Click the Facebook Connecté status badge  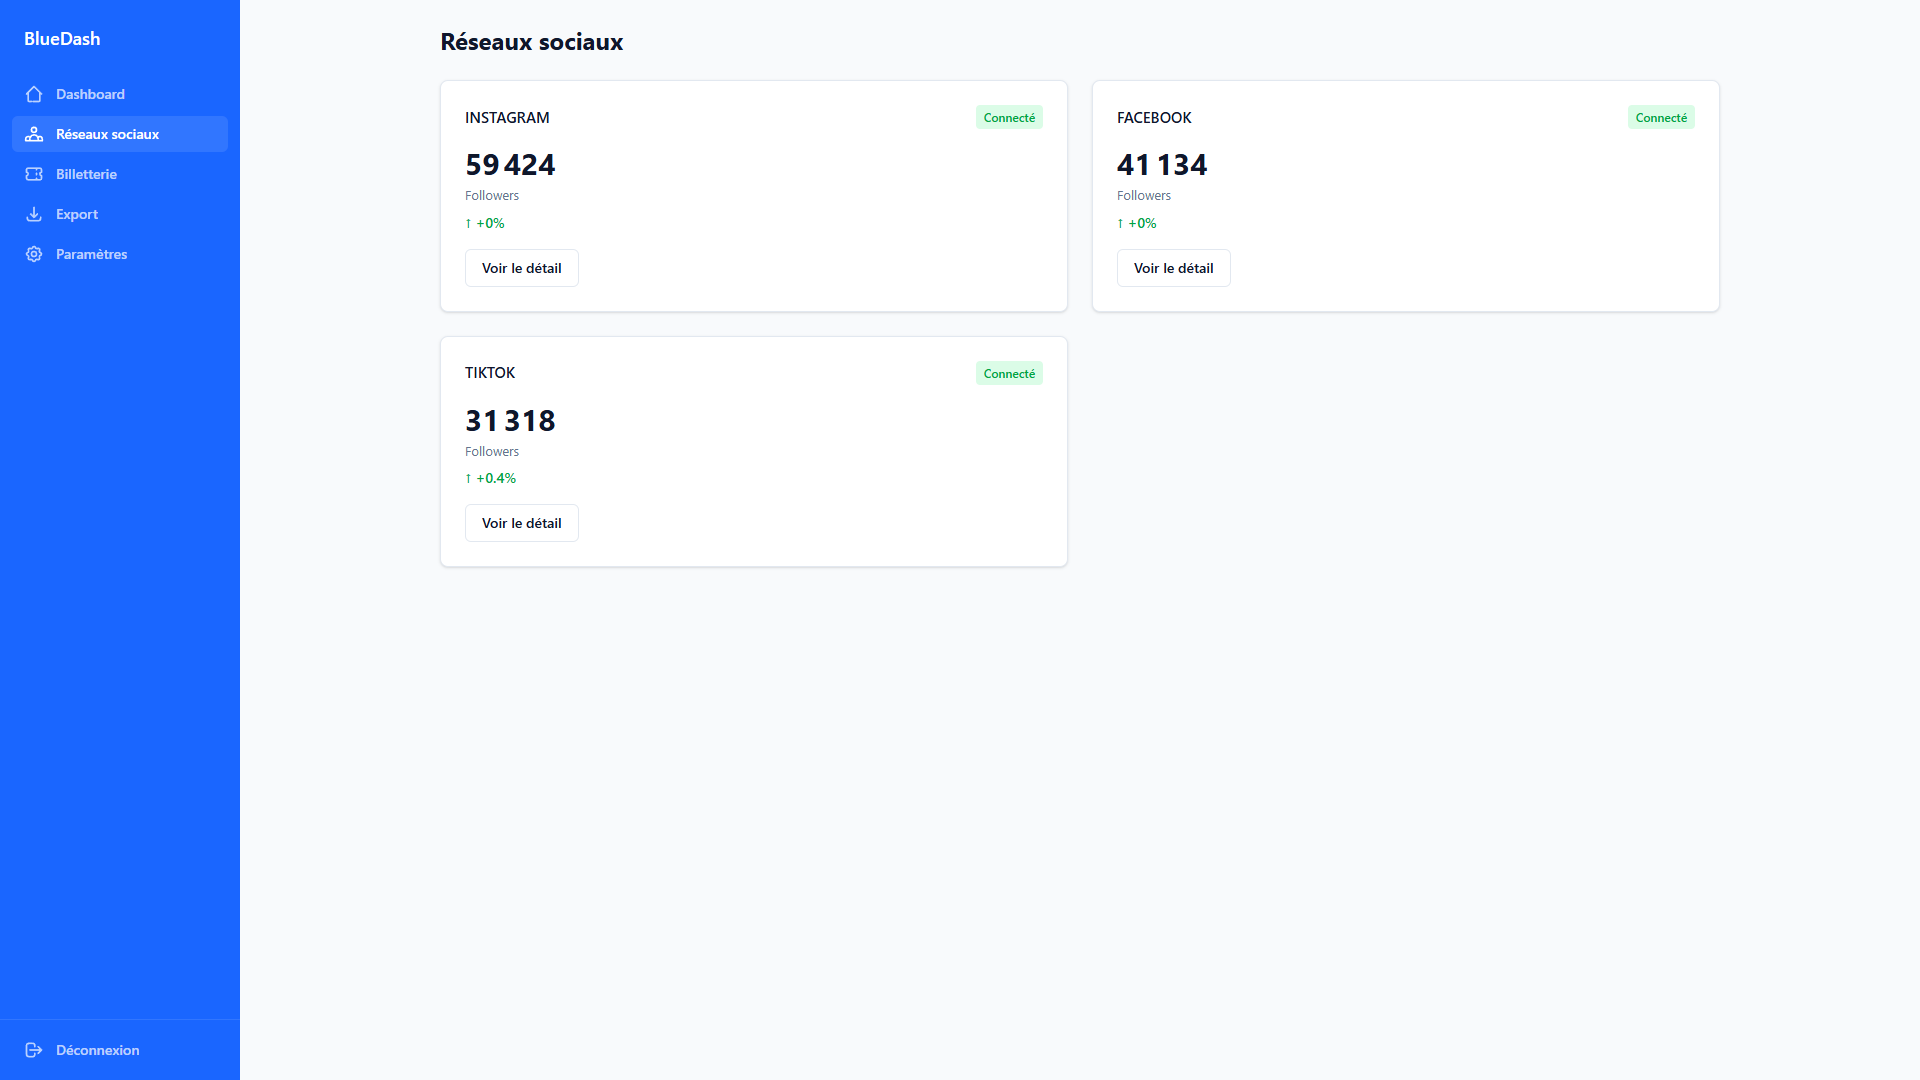click(x=1661, y=118)
